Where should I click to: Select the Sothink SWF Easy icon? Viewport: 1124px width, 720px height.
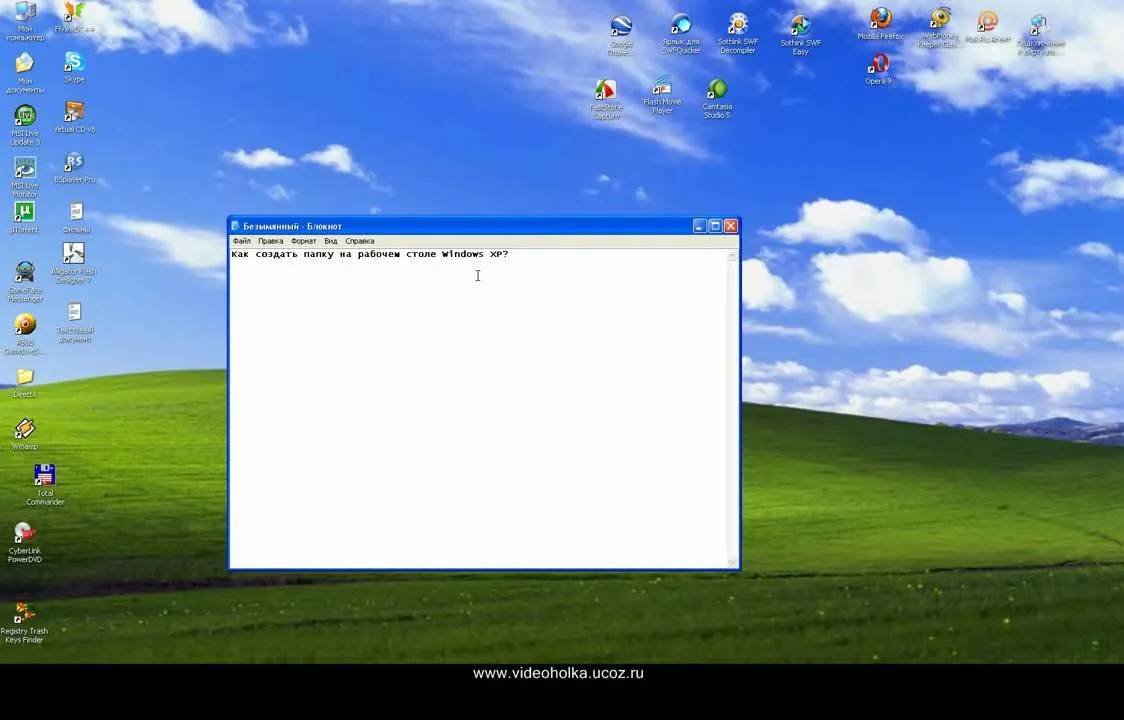[x=800, y=35]
